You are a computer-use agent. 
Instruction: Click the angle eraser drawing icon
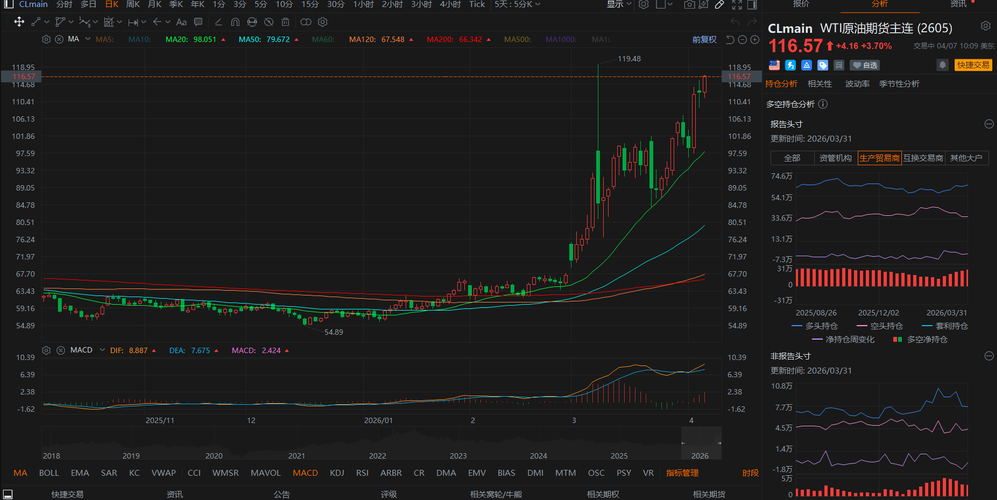218,22
